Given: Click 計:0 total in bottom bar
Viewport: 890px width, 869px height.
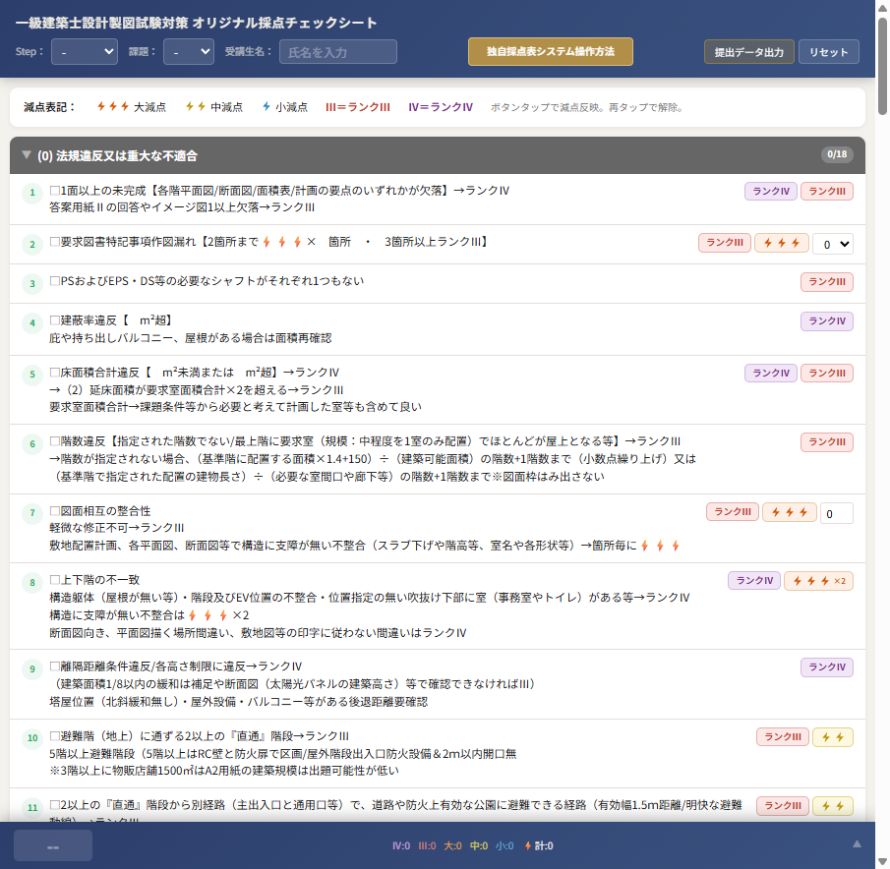Looking at the screenshot, I should pyautogui.click(x=539, y=846).
